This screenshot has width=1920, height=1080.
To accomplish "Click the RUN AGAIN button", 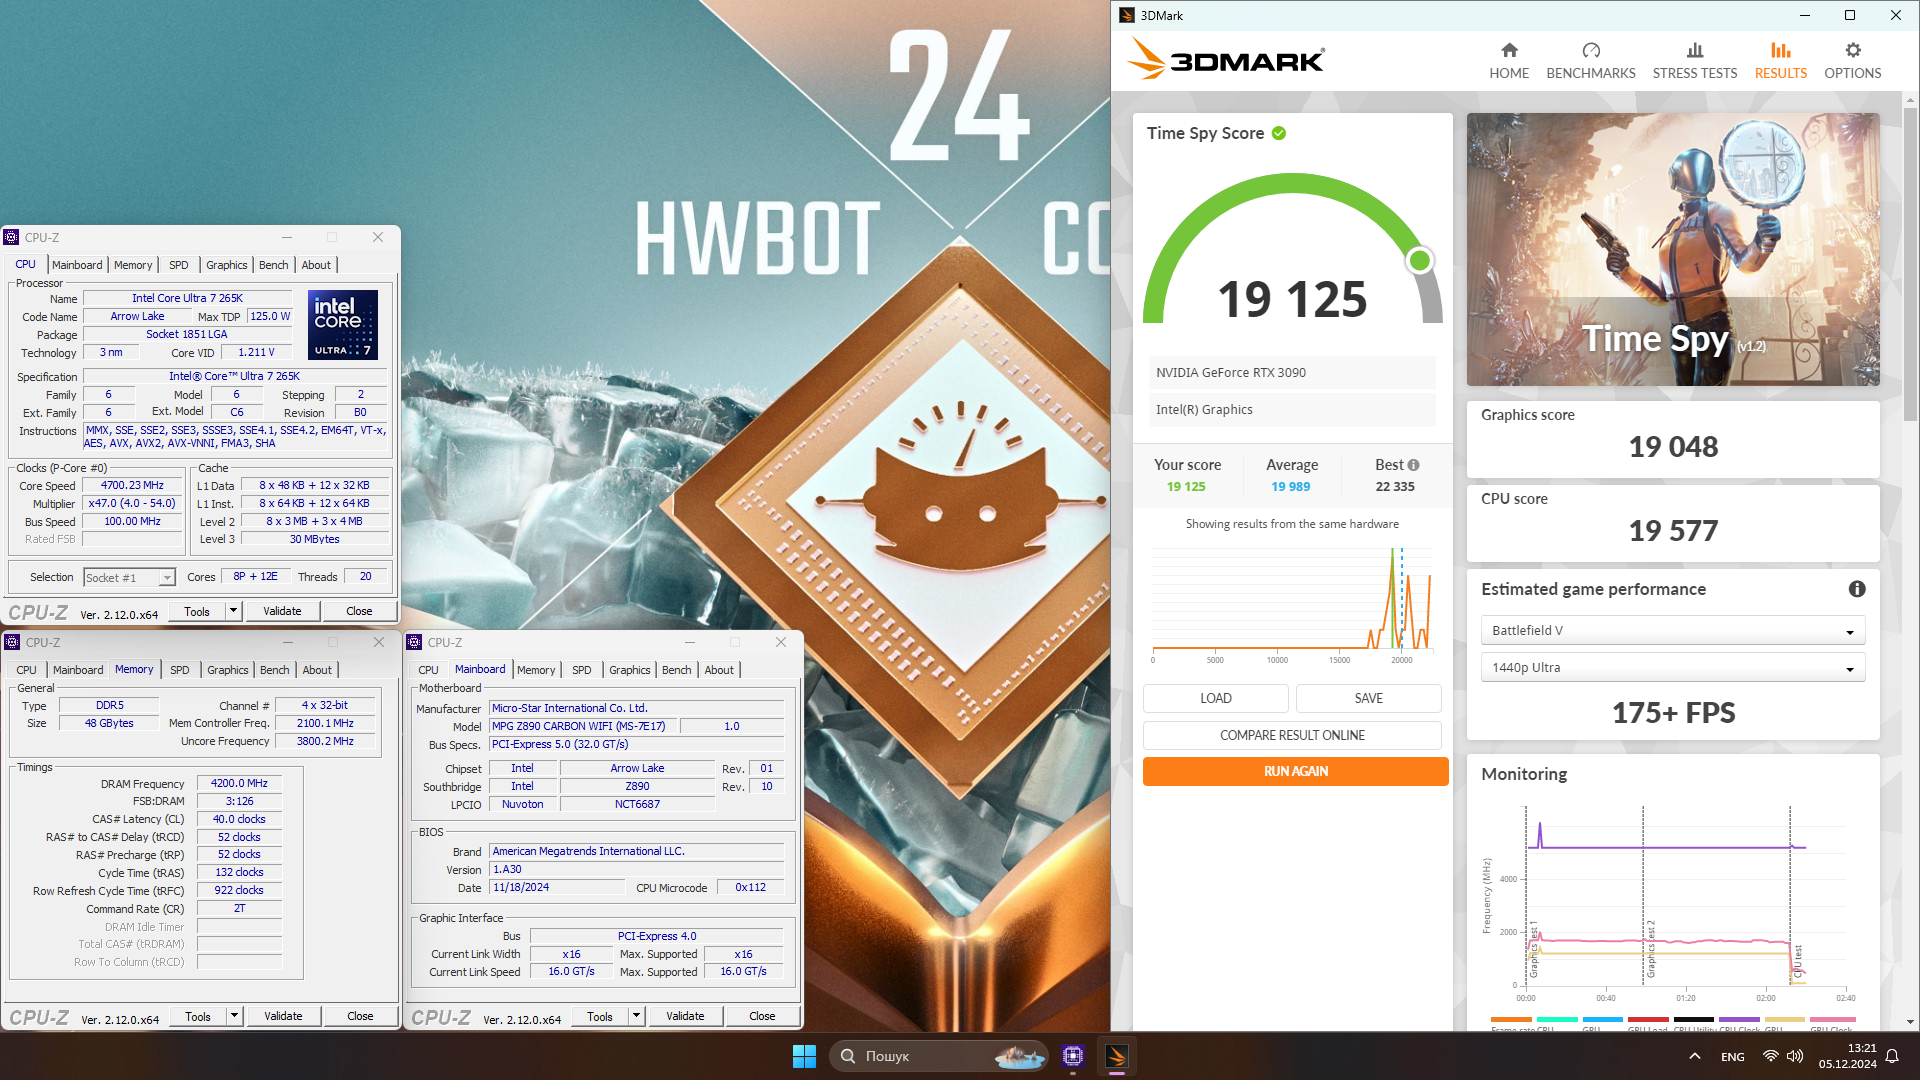I will click(1295, 771).
